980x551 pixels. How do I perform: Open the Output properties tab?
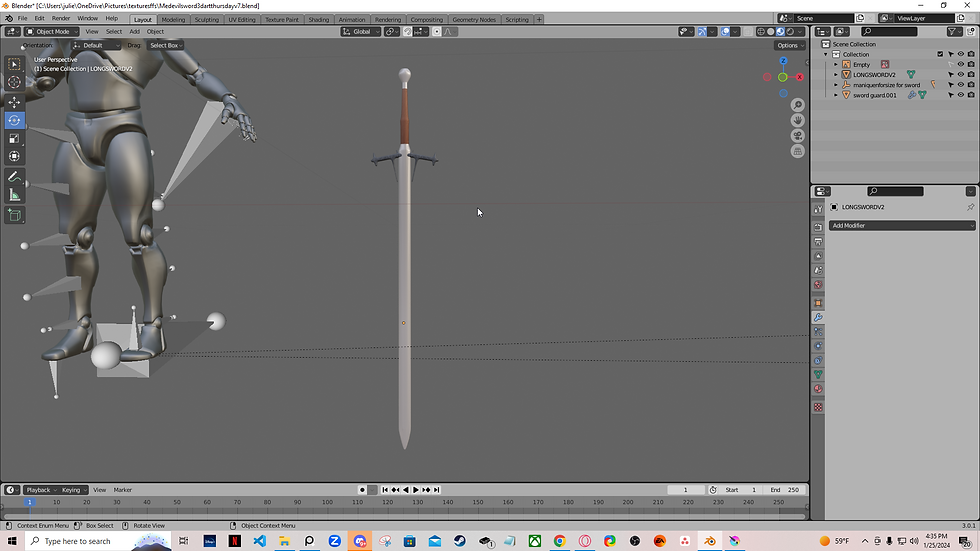[818, 241]
